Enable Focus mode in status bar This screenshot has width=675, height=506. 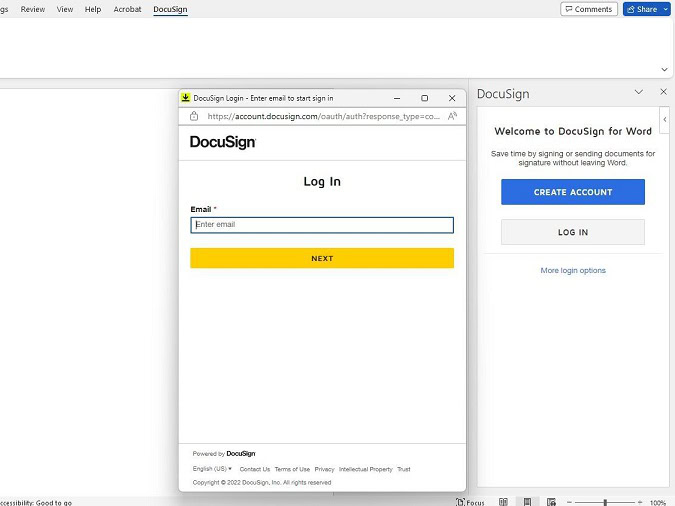[470, 502]
